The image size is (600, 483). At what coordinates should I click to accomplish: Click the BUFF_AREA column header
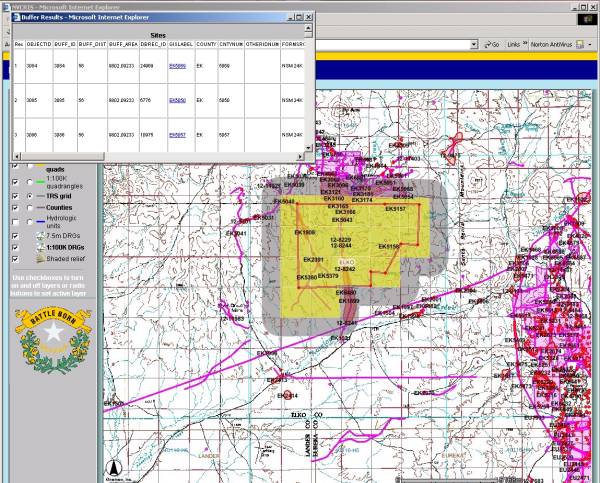123,44
